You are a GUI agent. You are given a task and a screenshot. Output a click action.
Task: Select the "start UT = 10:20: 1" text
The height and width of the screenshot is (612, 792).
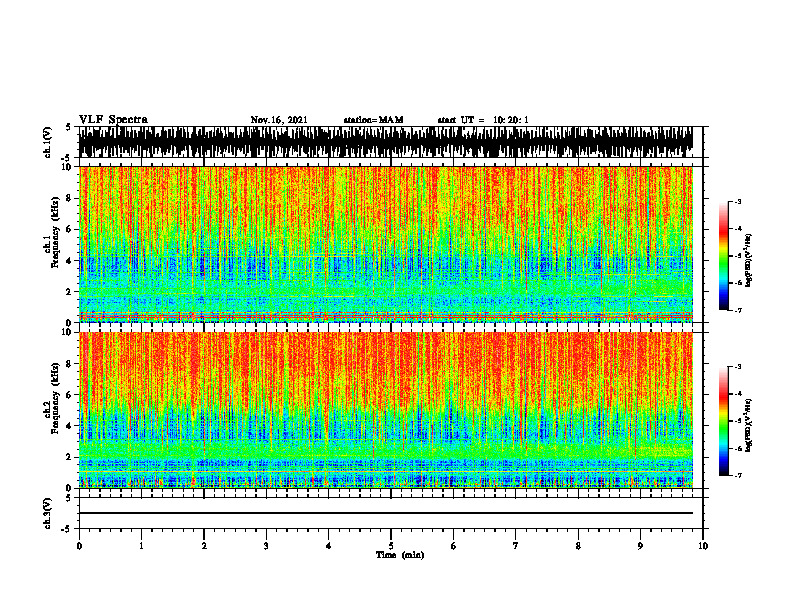pyautogui.click(x=483, y=120)
